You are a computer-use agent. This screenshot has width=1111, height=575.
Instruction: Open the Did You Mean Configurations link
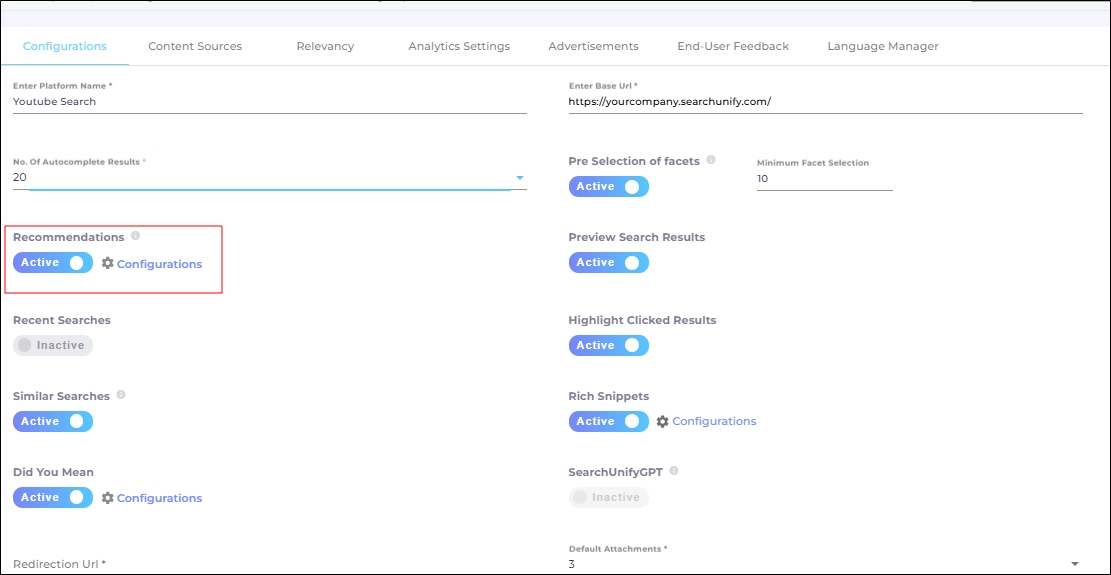click(x=159, y=498)
